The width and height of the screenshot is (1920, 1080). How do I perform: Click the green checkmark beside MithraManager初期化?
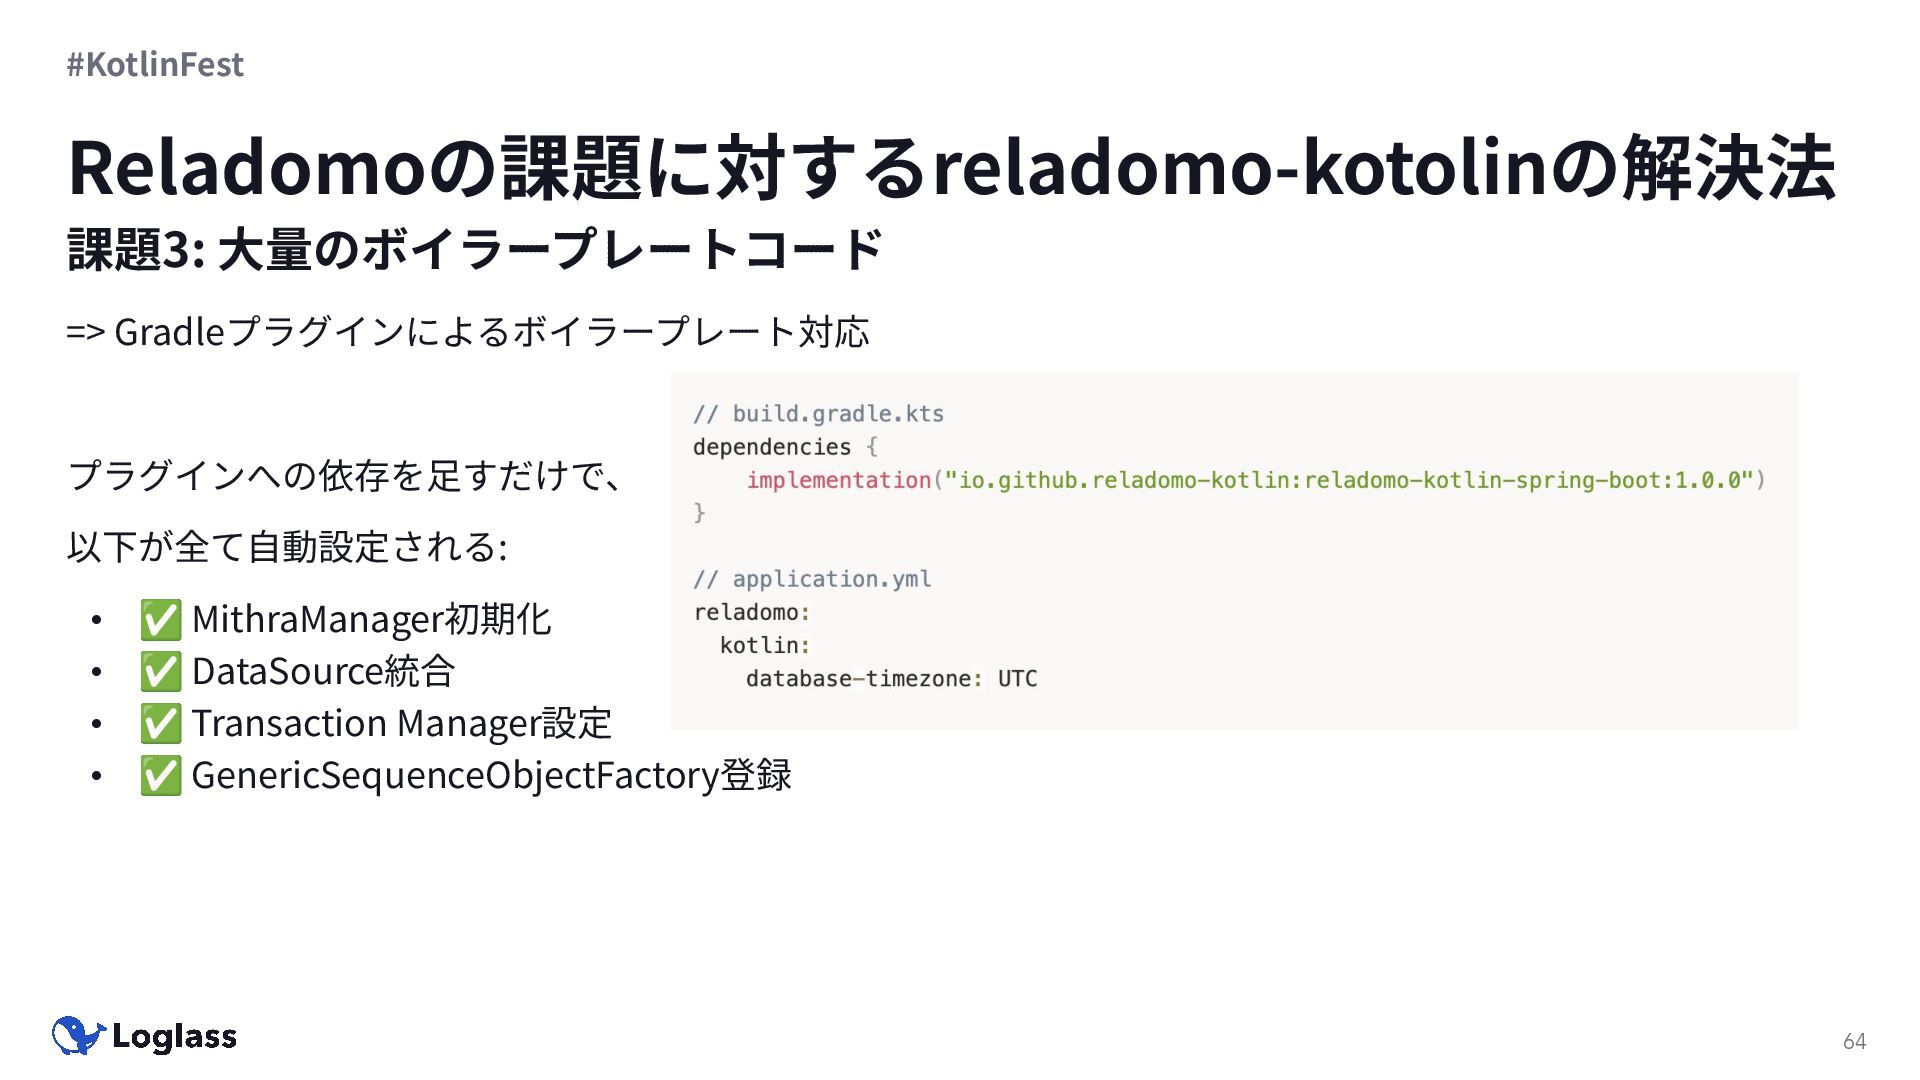[x=160, y=620]
